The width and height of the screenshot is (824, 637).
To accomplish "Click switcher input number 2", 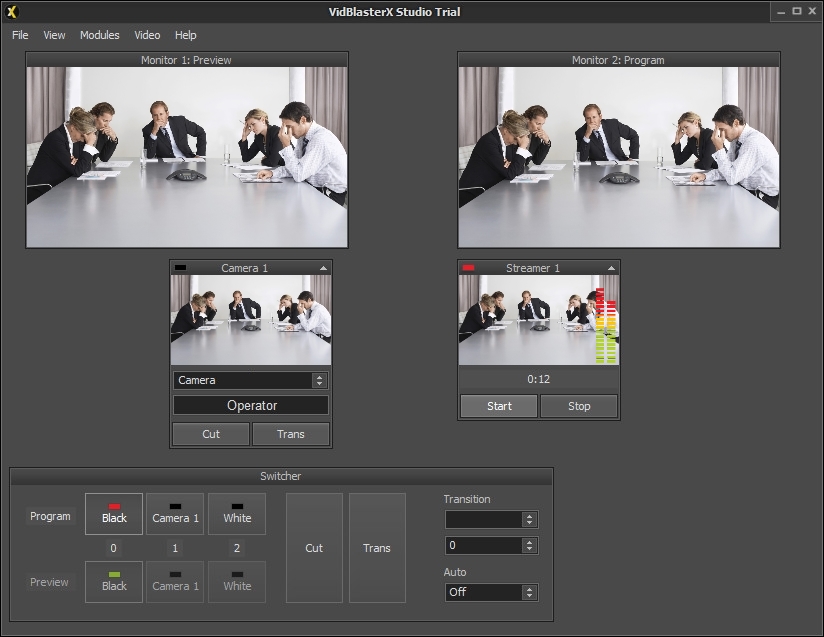I will (x=237, y=548).
